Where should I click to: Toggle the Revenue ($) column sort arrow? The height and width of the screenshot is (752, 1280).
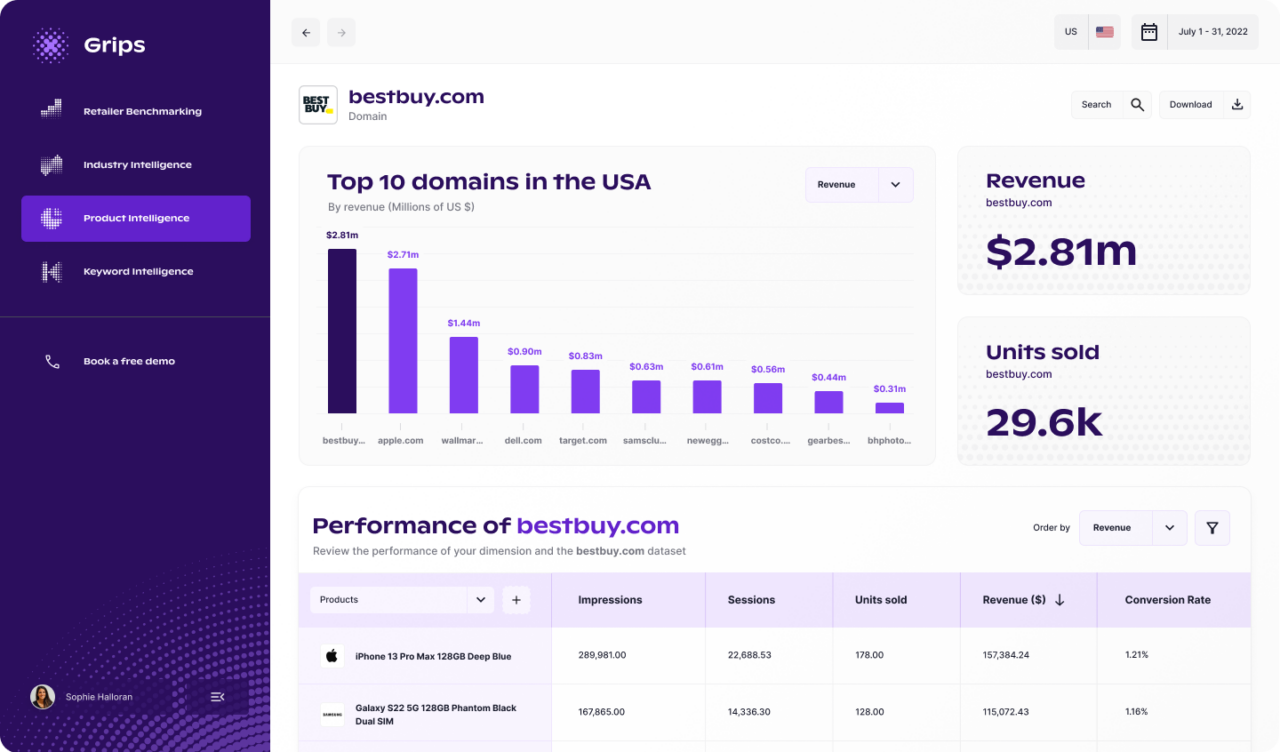tap(1060, 600)
